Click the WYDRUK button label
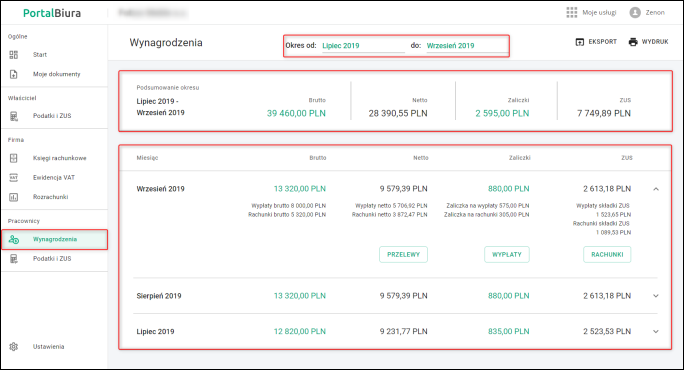Screen dimensions: 684x370 (655, 42)
